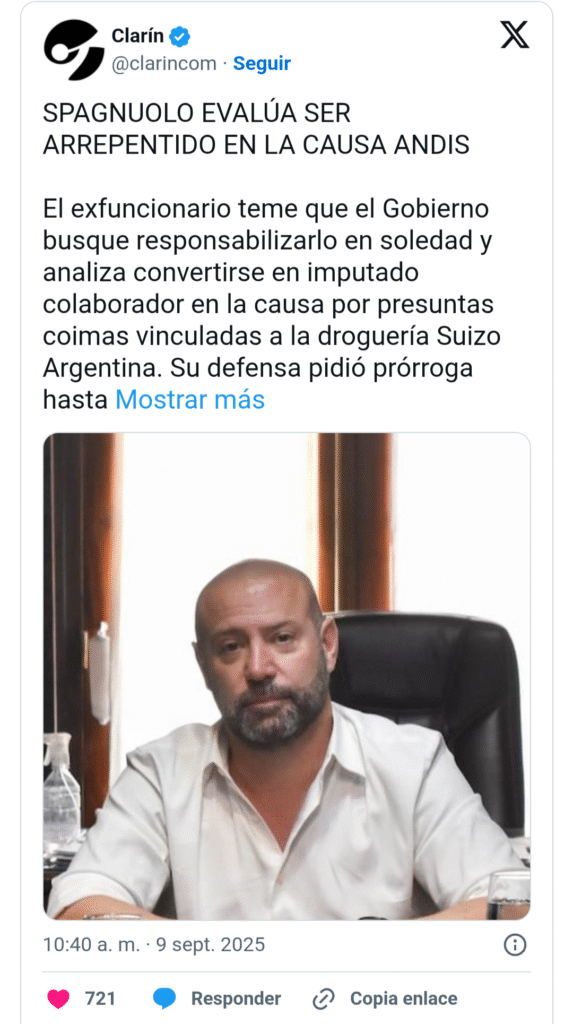Click the reply speech bubble icon
The height and width of the screenshot is (1024, 573).
click(x=165, y=999)
